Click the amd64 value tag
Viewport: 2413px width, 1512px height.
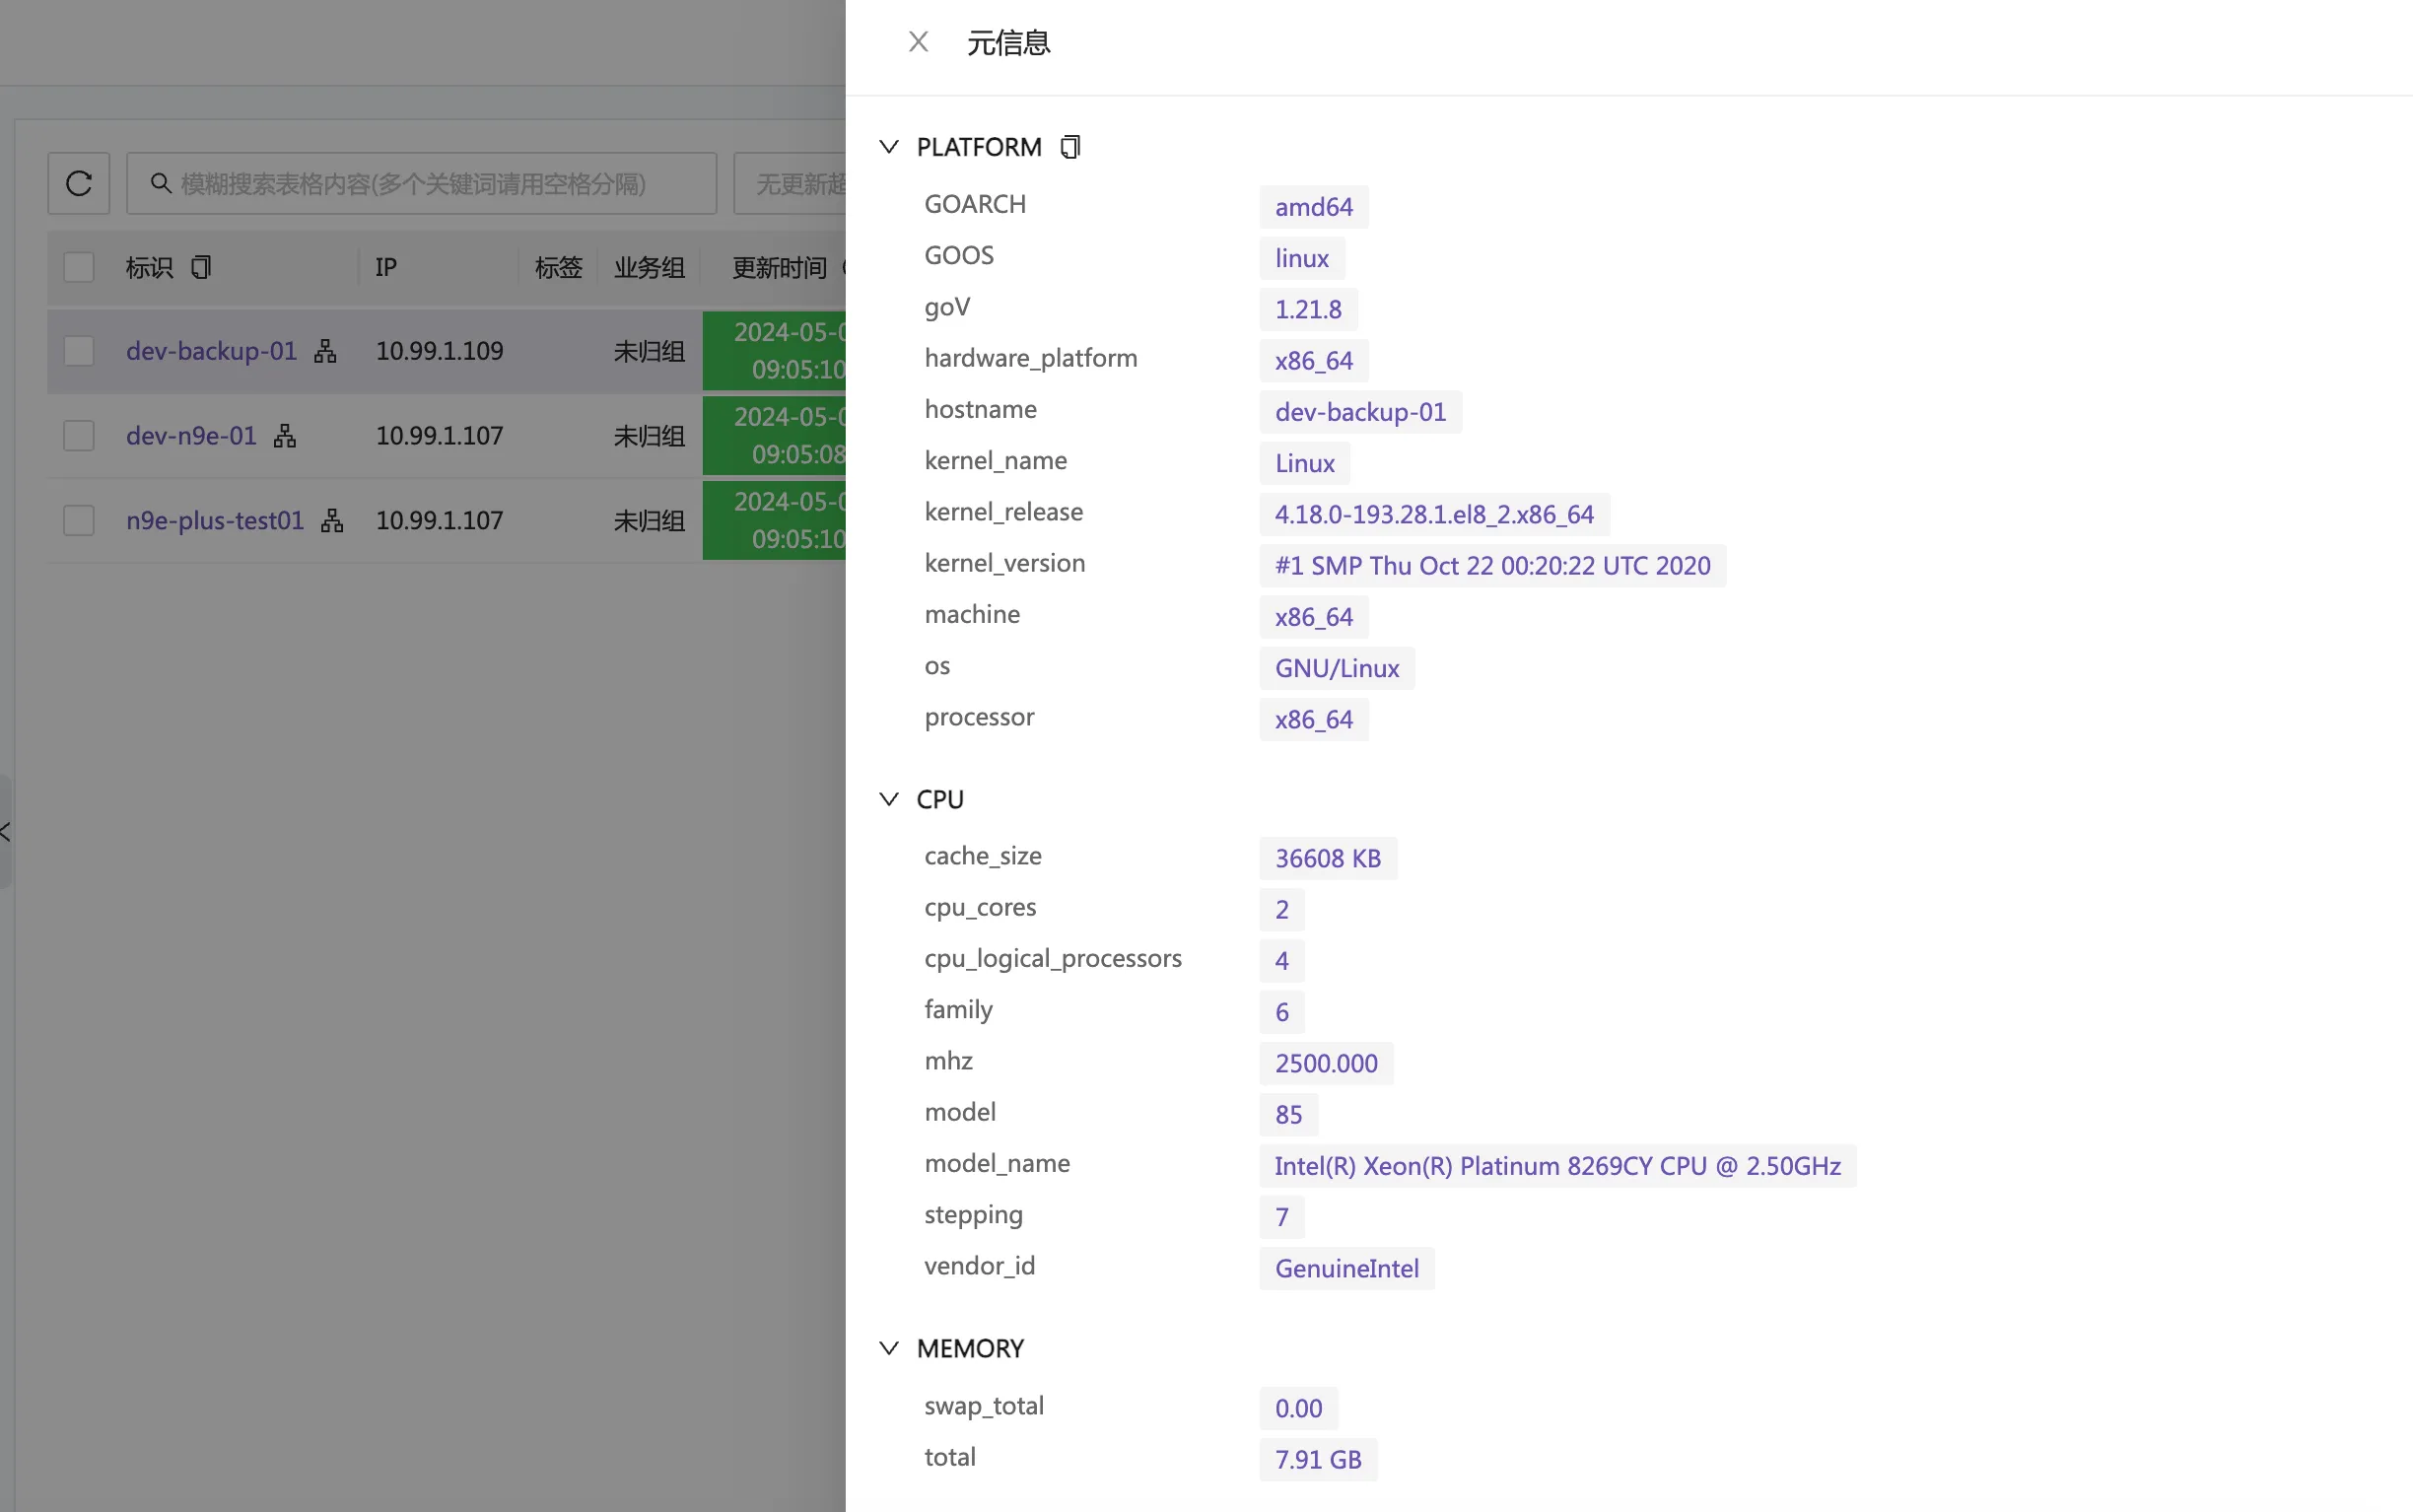point(1312,206)
